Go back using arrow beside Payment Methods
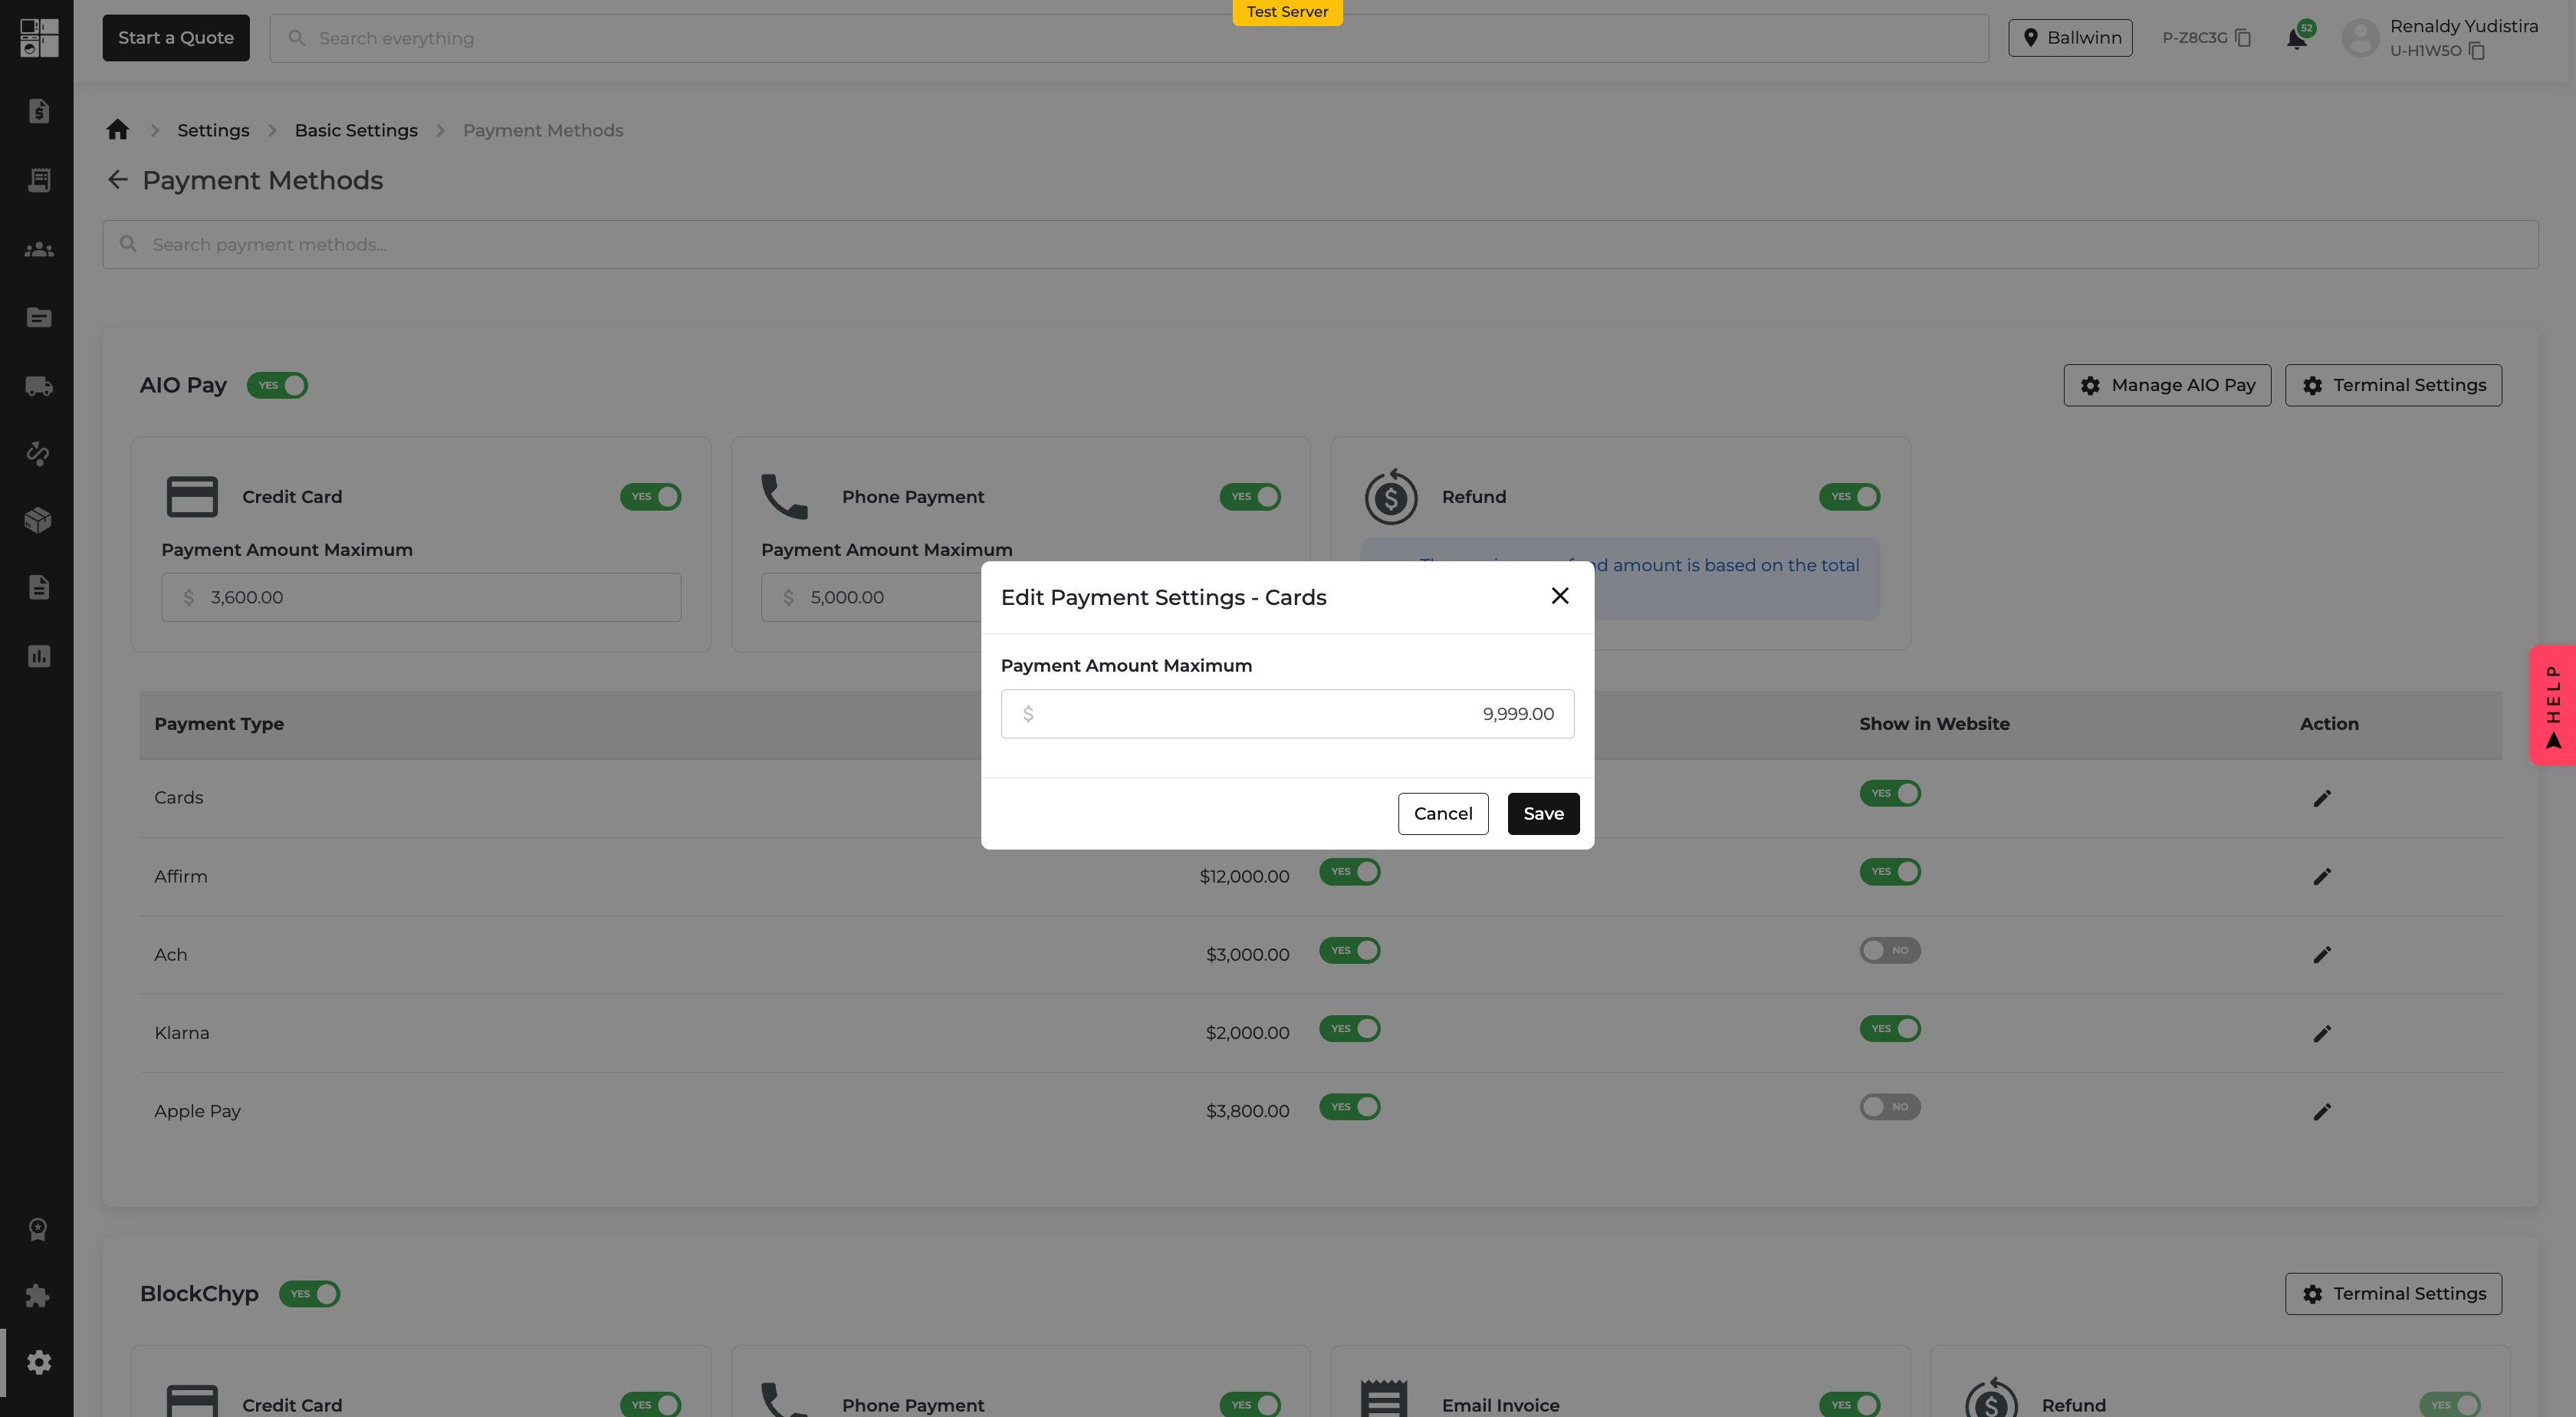 118,180
